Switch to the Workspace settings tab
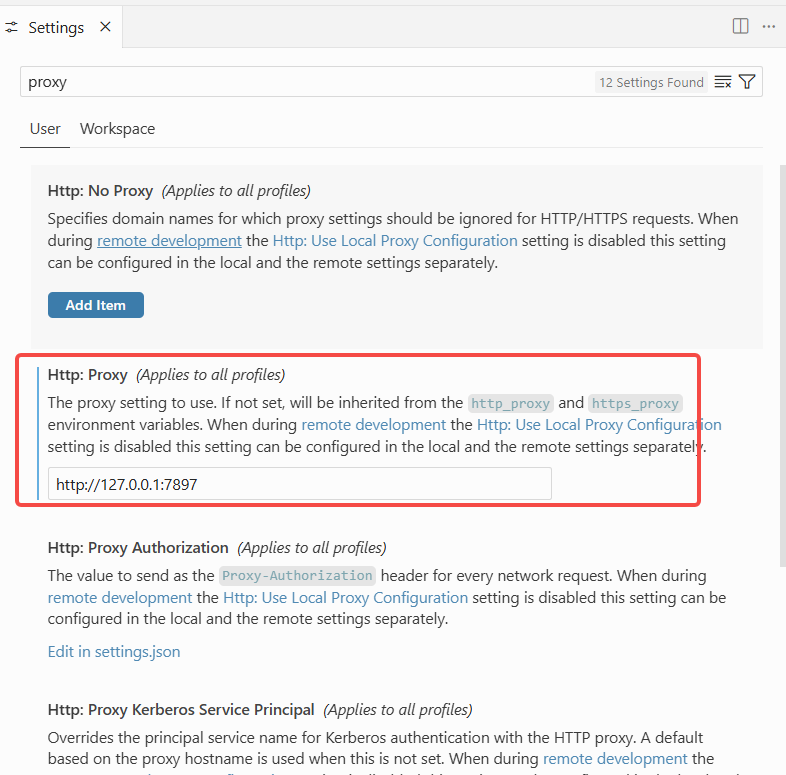Screen dimensions: 786x775 (x=117, y=129)
